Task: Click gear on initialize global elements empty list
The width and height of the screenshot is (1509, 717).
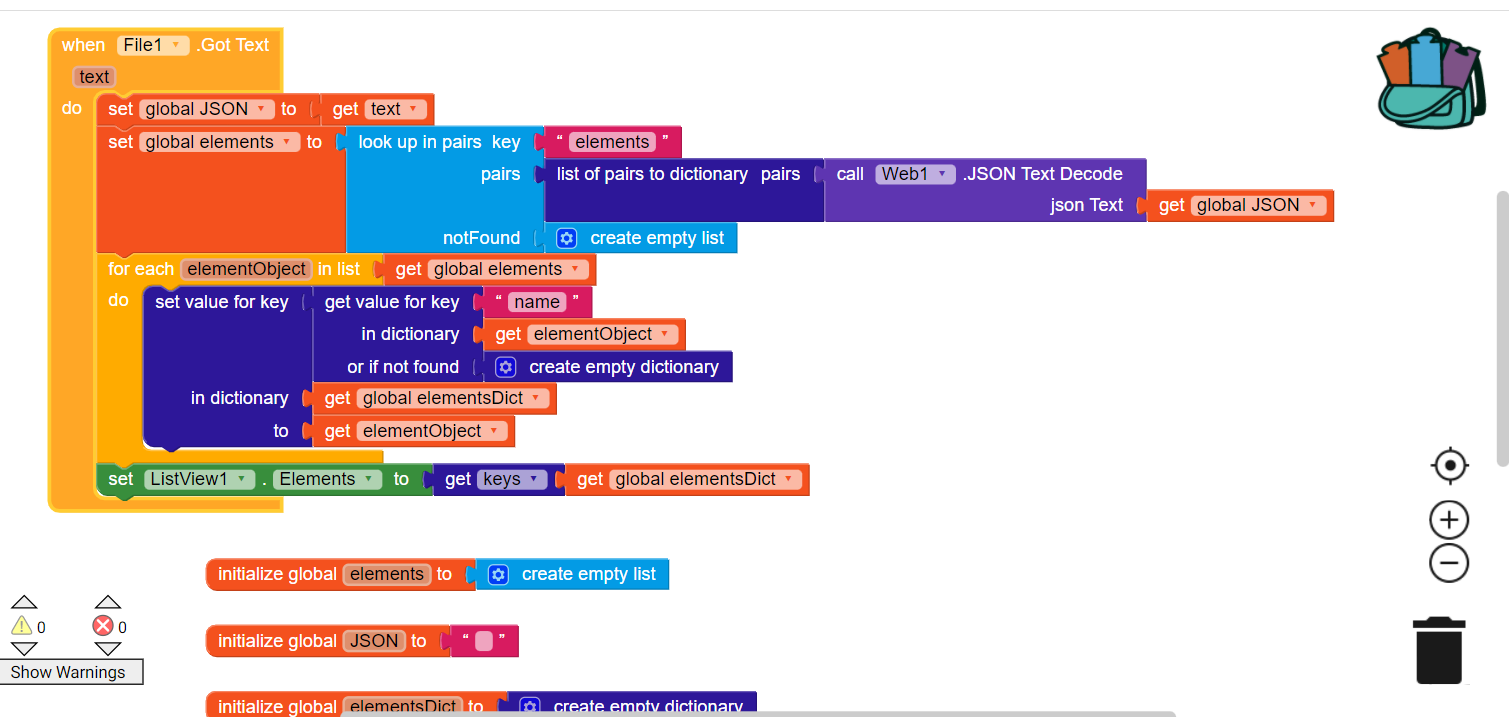Action: pos(499,574)
